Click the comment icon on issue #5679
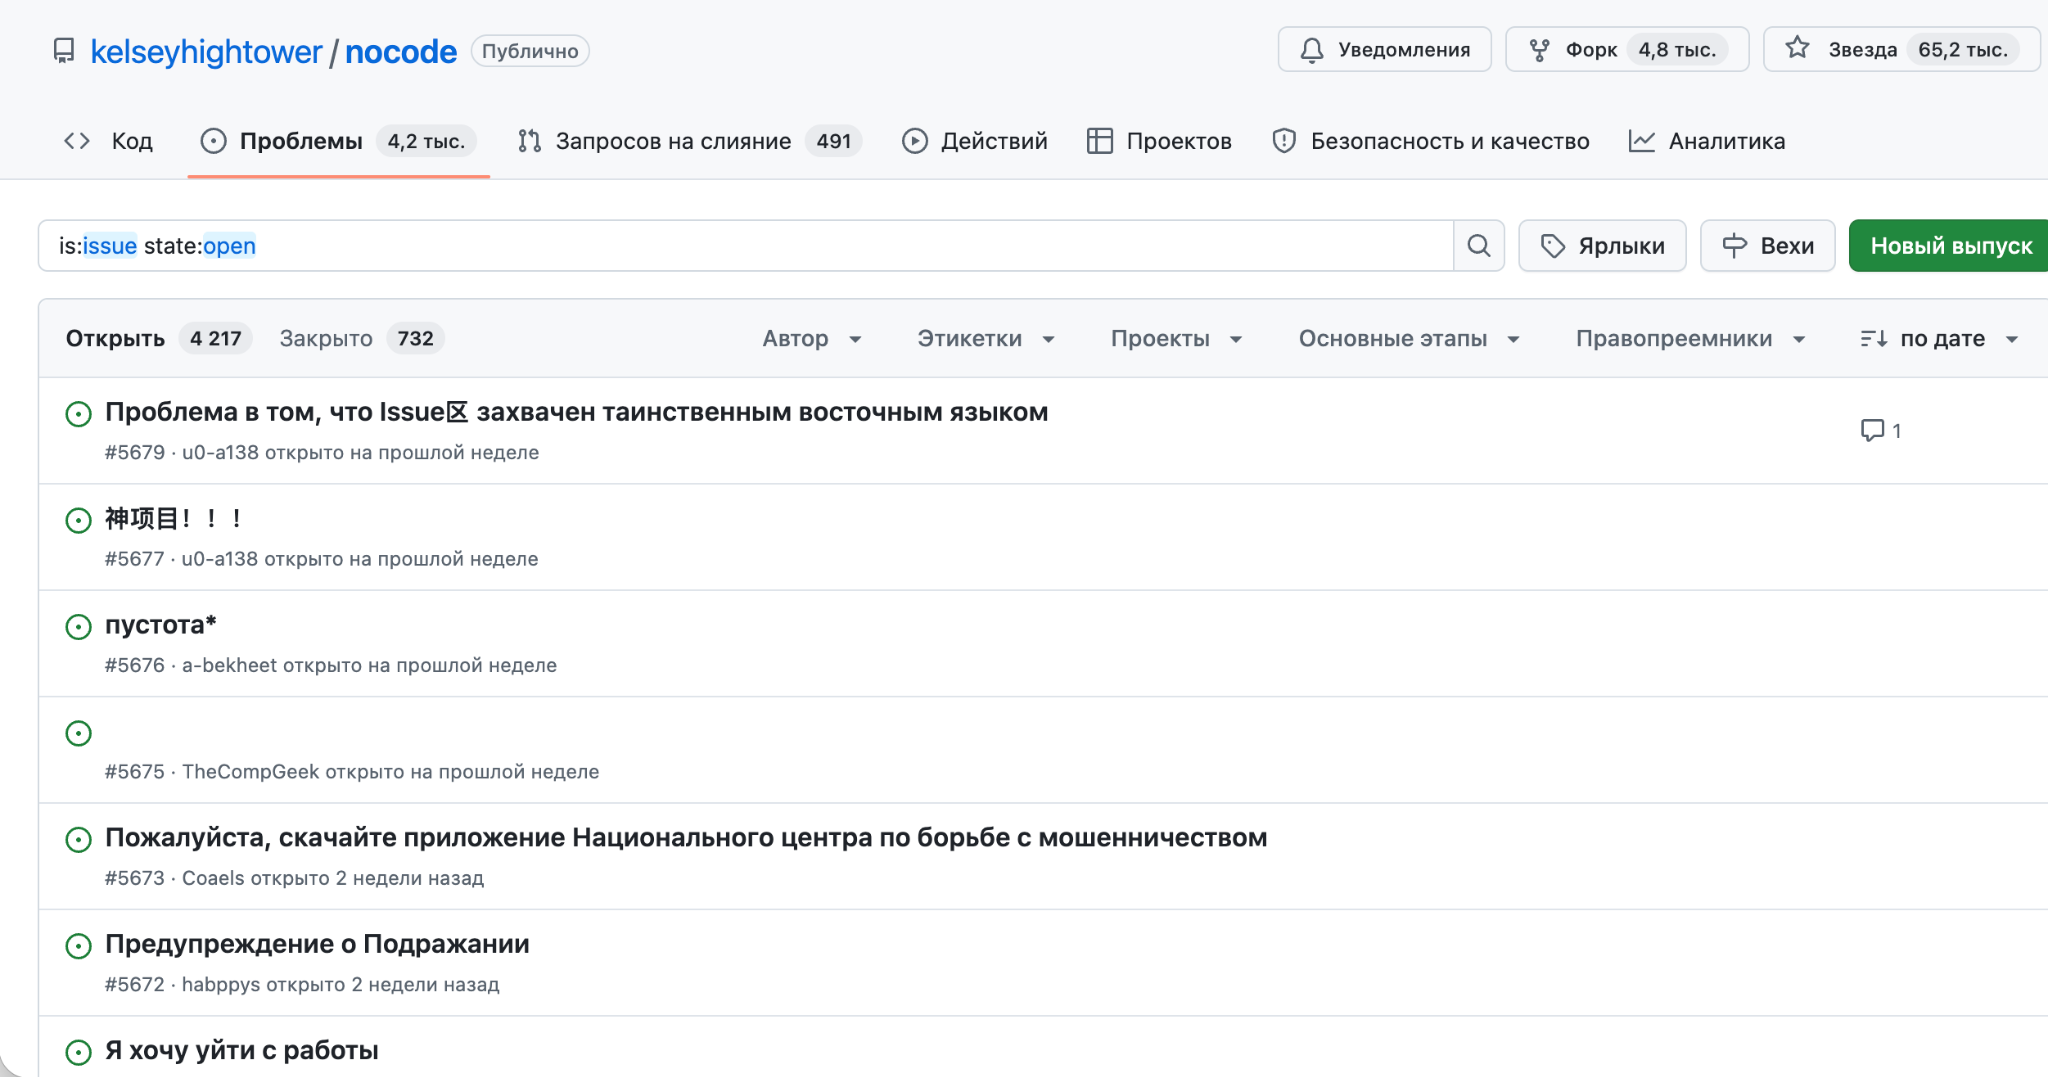This screenshot has width=2048, height=1077. (1873, 430)
